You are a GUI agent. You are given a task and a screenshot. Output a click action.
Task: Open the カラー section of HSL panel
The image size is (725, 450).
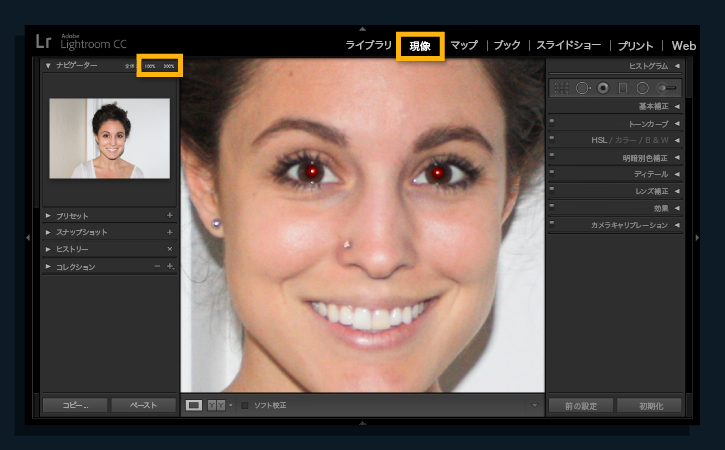pyautogui.click(x=625, y=140)
